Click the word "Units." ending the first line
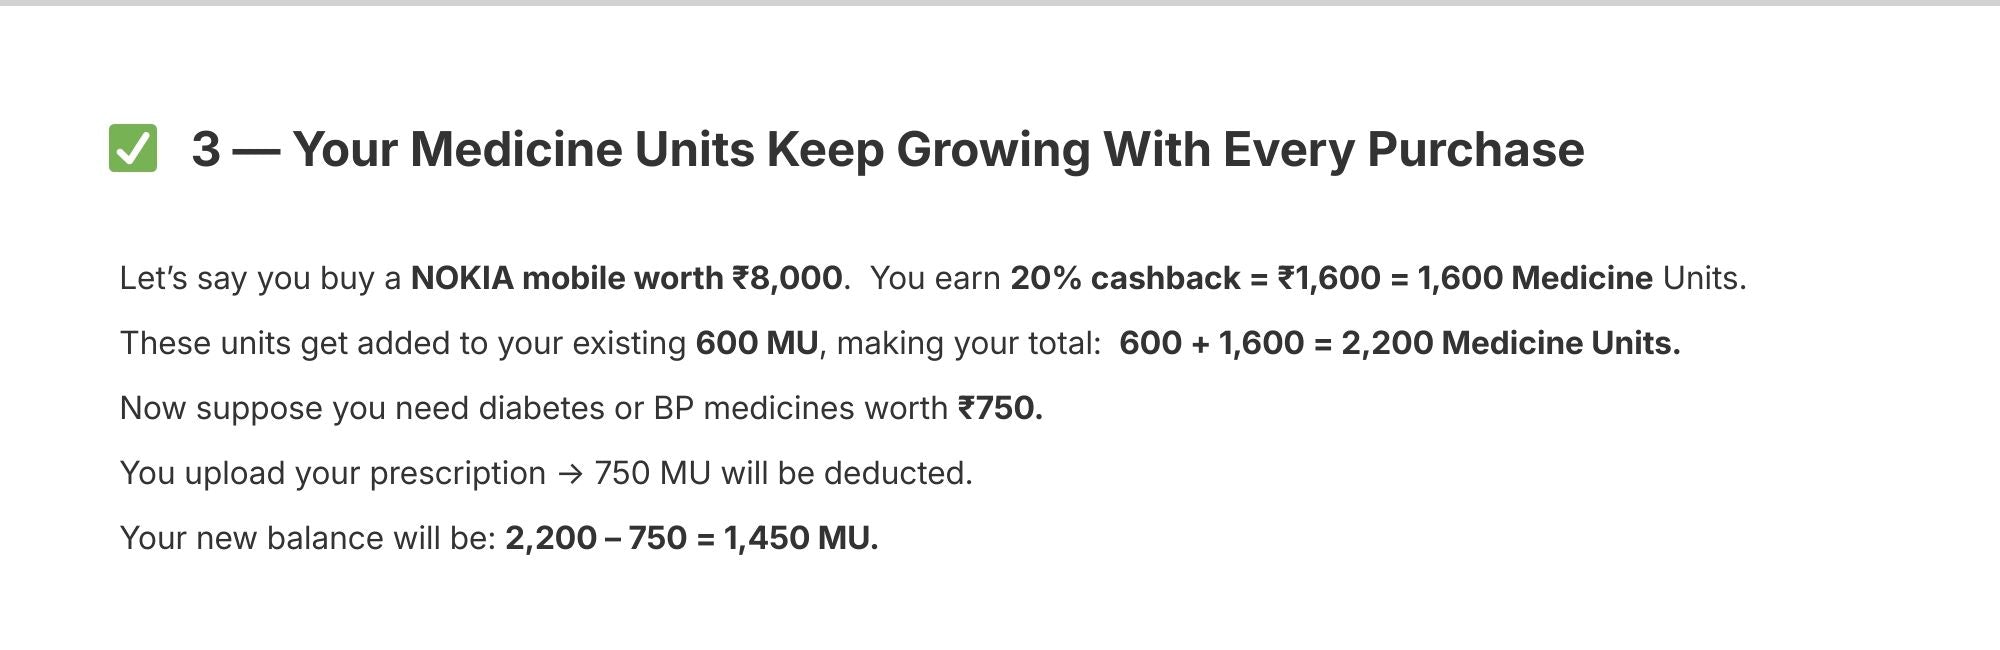The image size is (2000, 650). 1704,278
